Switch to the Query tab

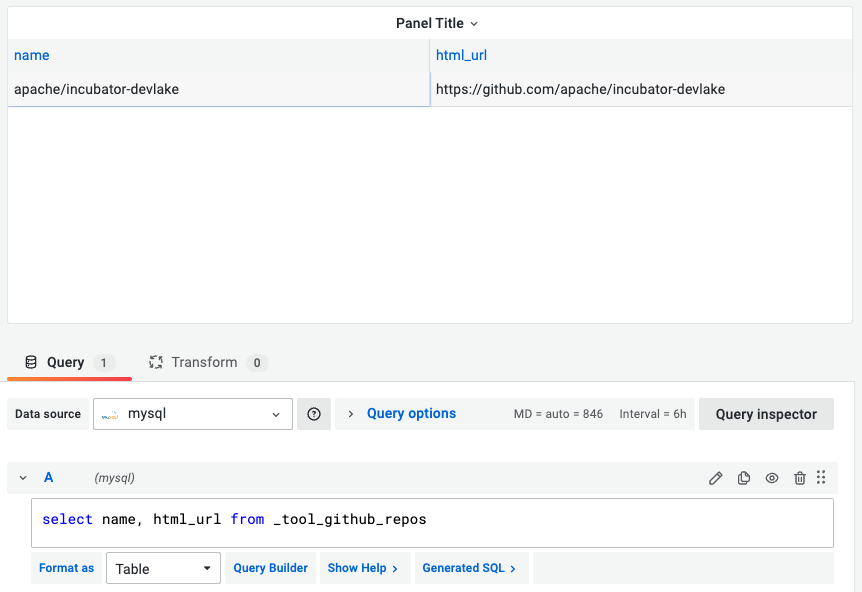(69, 362)
